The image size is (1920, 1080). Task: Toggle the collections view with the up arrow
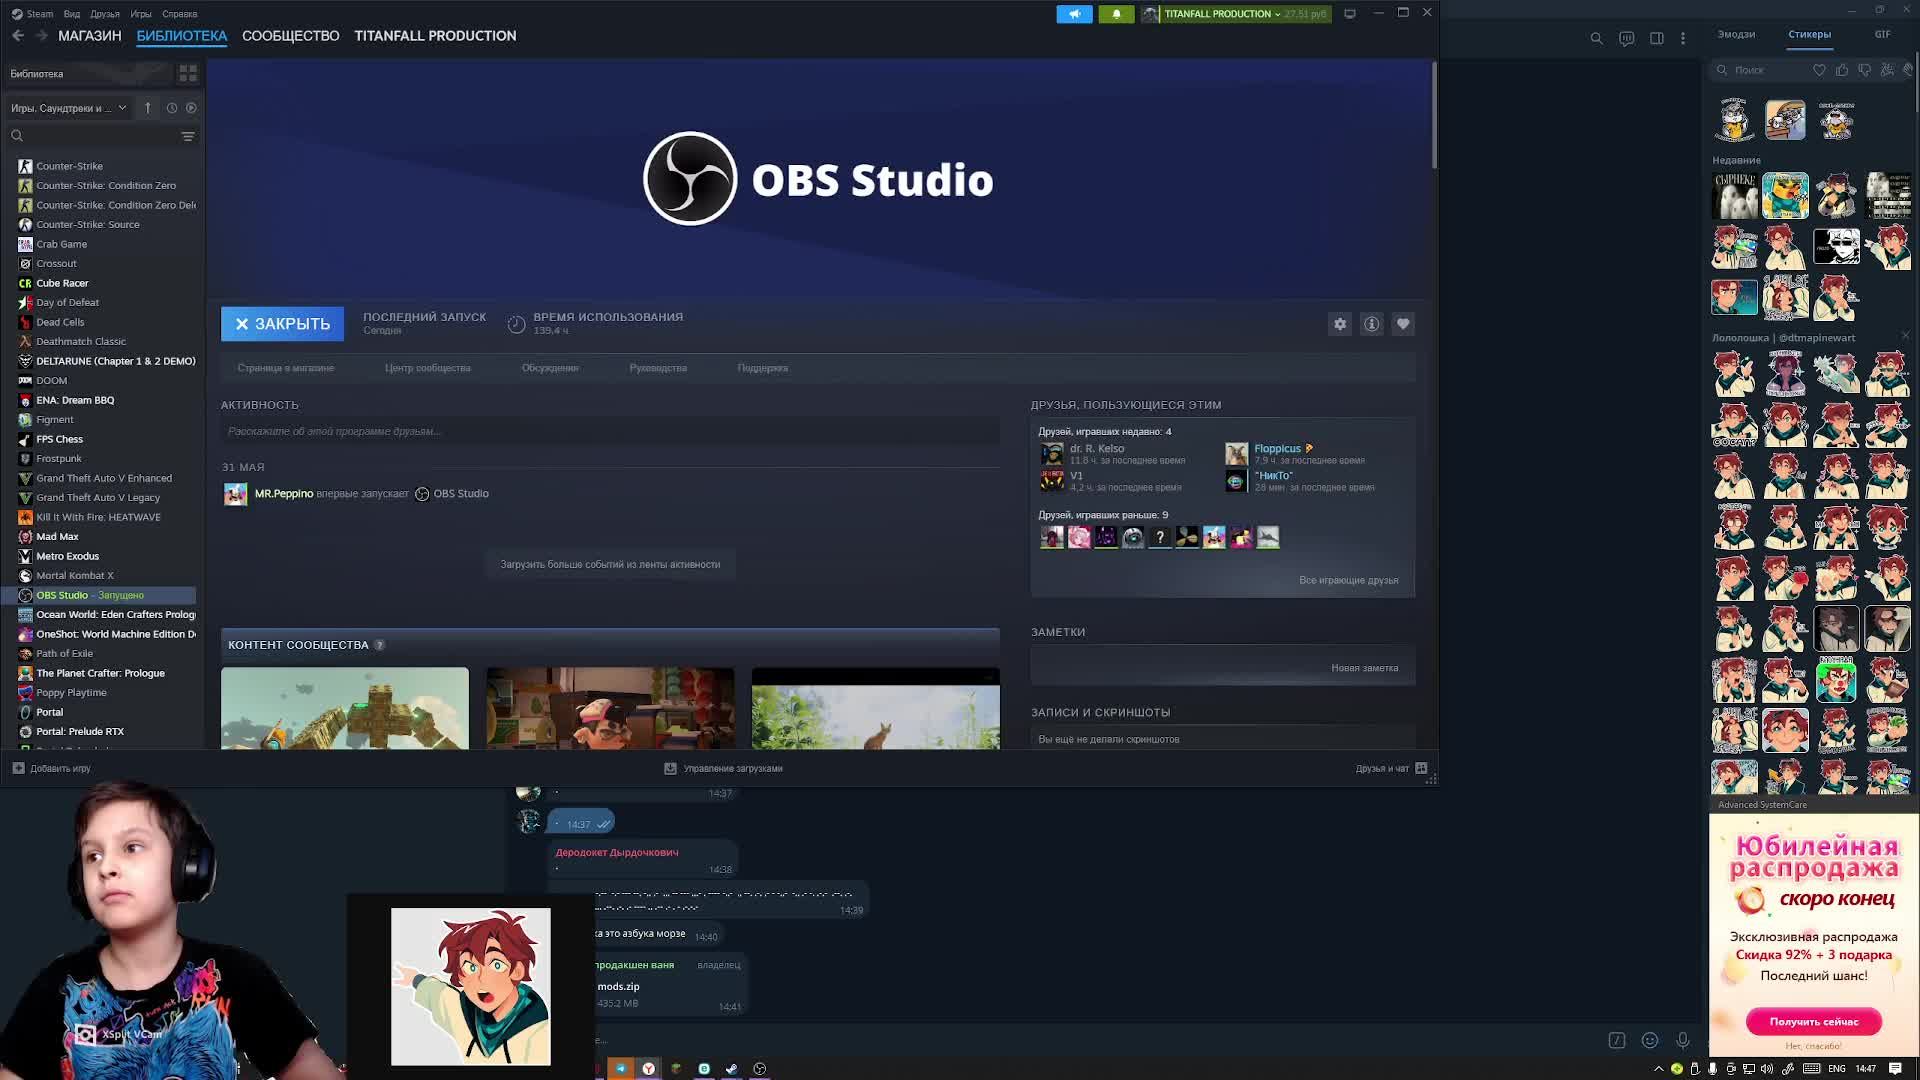click(x=147, y=108)
